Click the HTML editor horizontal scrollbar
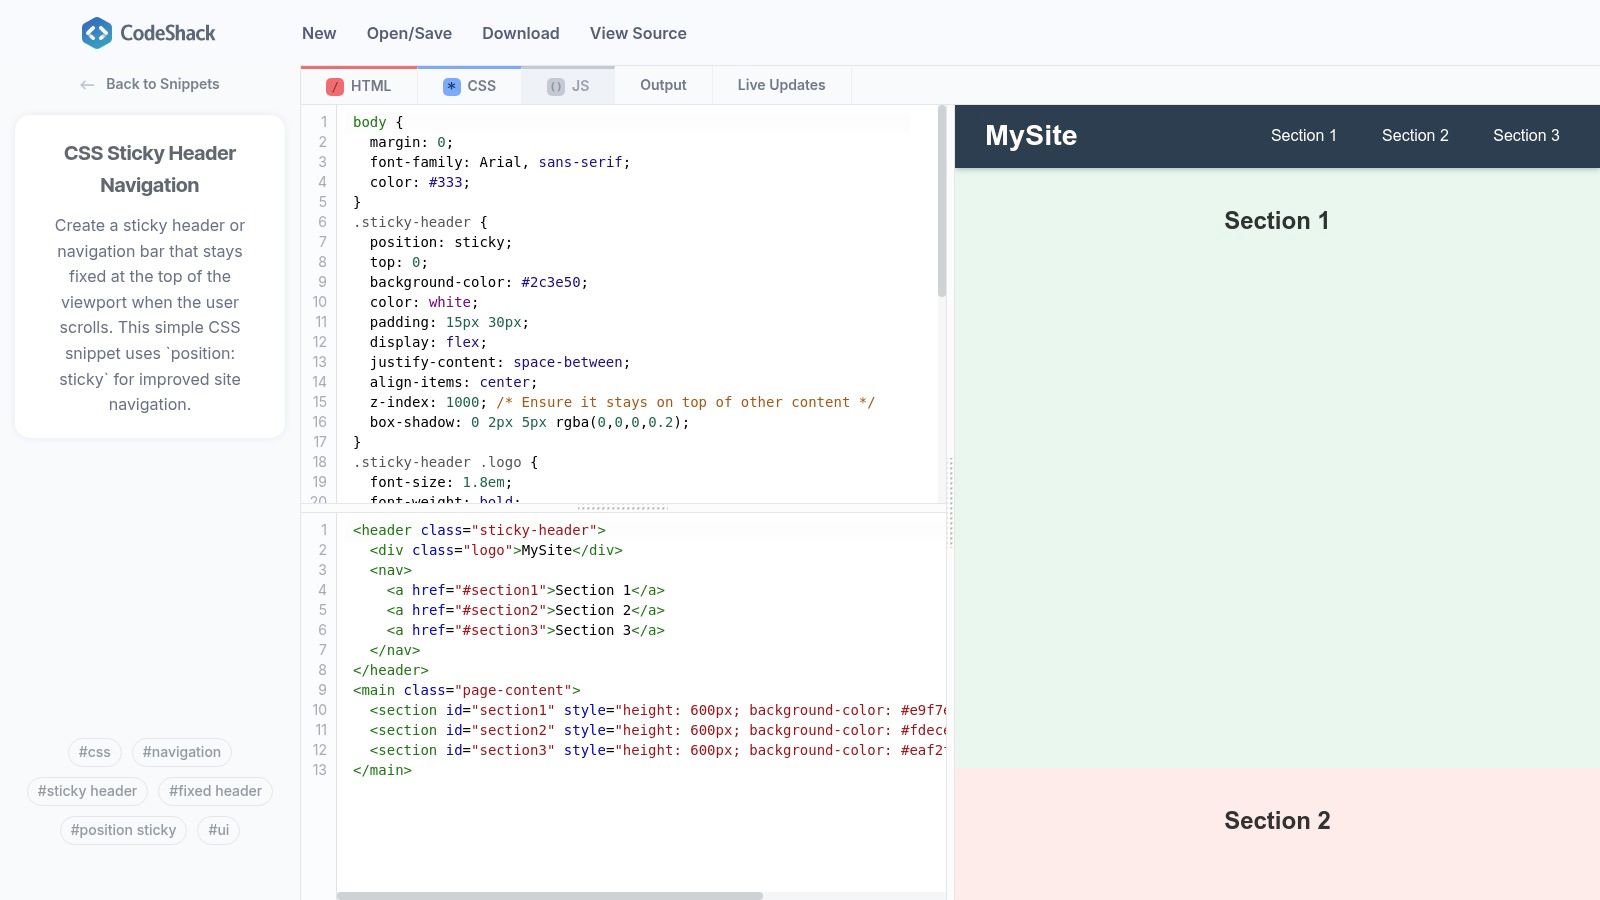Viewport: 1600px width, 900px height. click(x=550, y=896)
